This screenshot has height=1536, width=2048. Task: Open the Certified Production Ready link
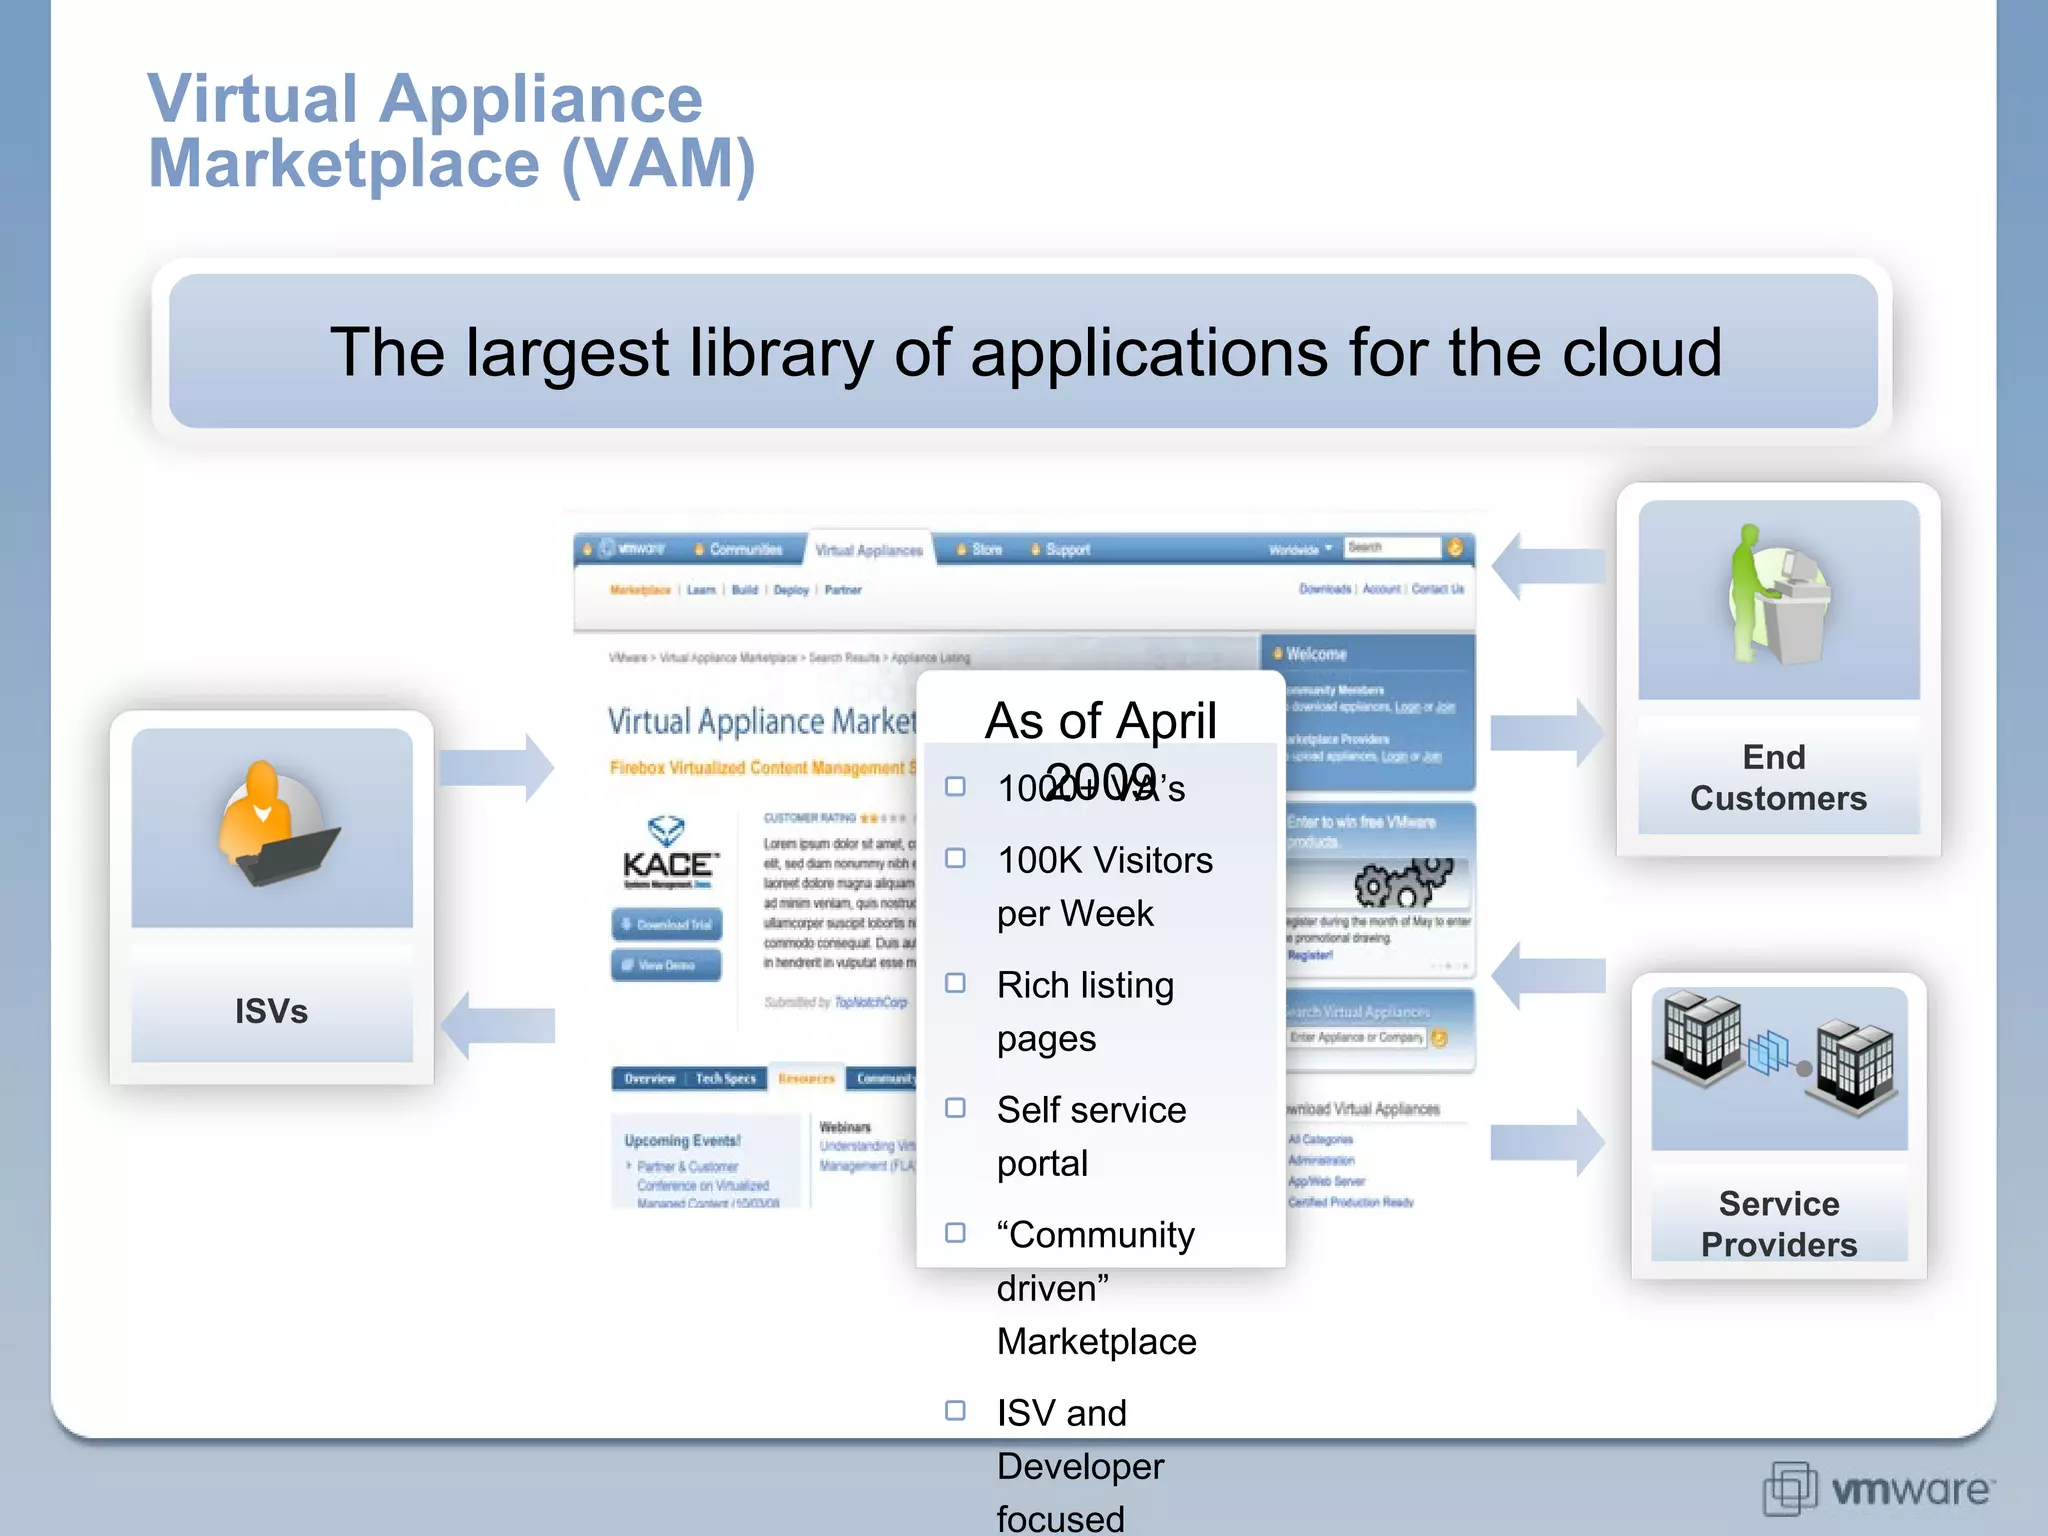coord(1350,1202)
